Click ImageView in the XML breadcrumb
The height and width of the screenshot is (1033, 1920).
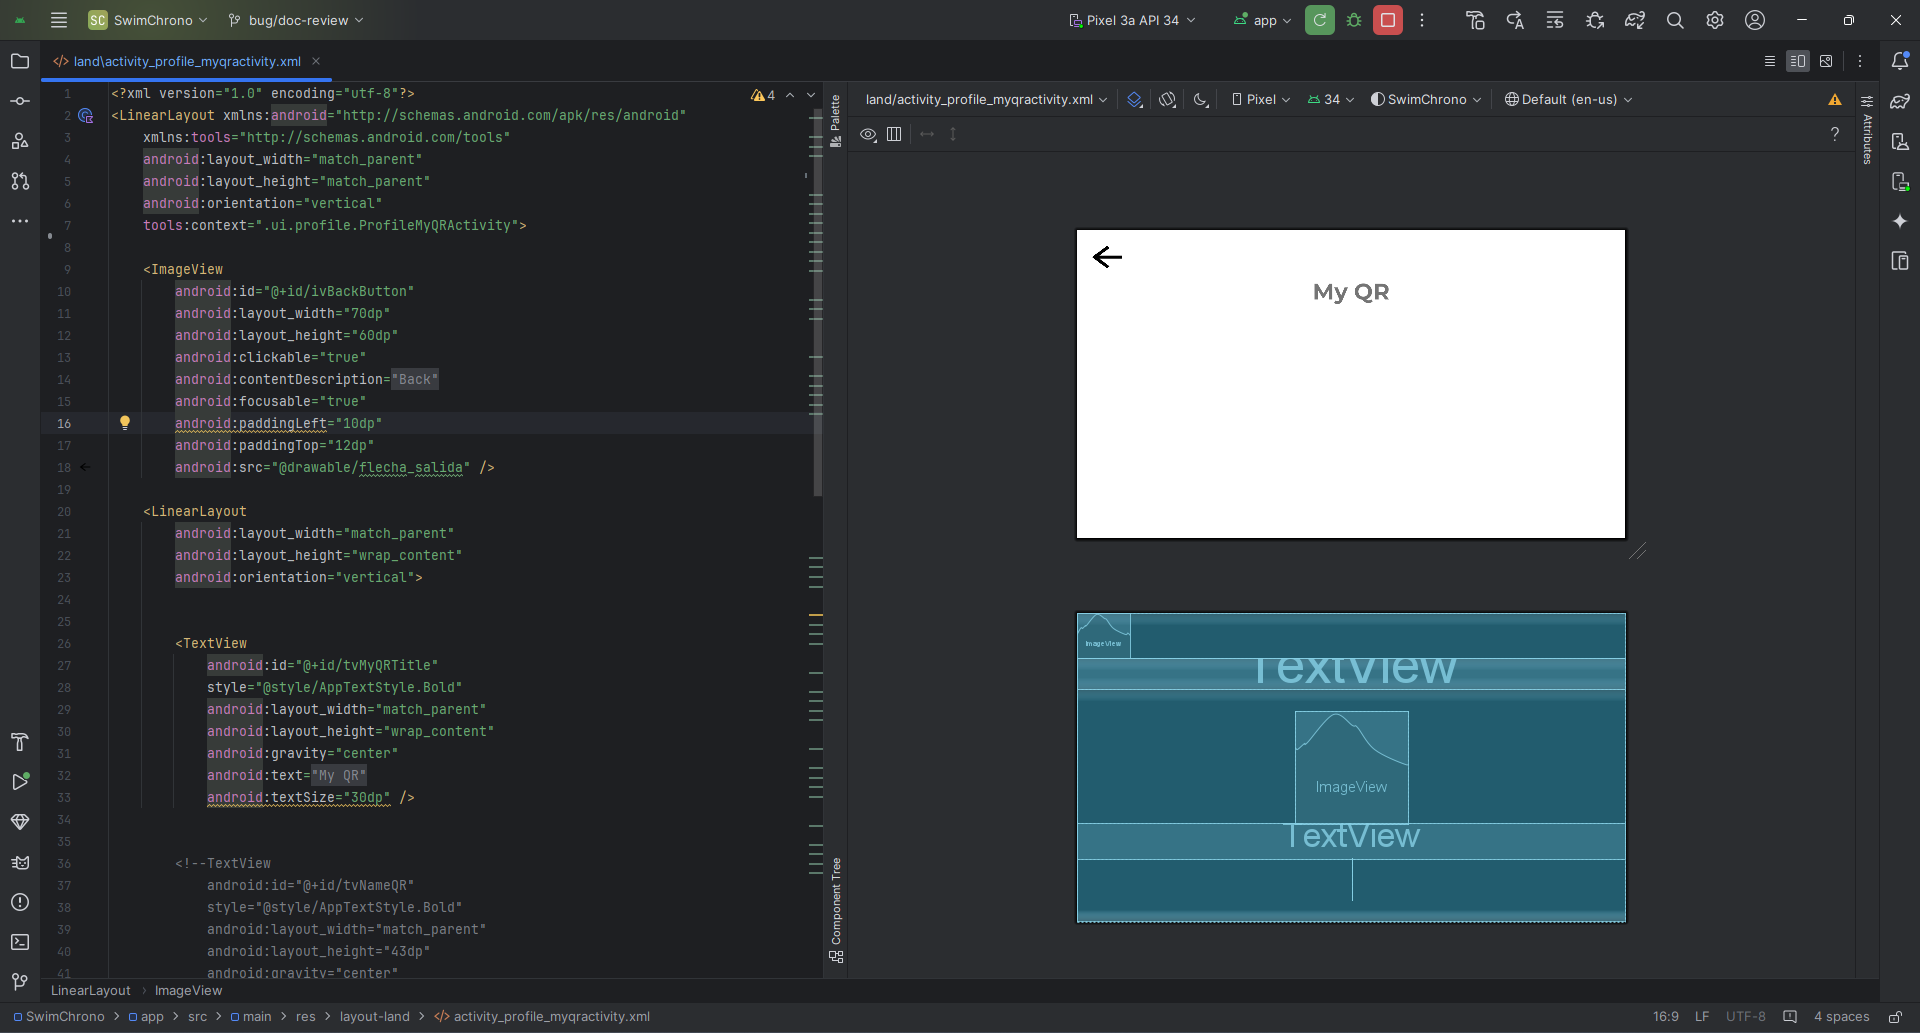pyautogui.click(x=188, y=991)
